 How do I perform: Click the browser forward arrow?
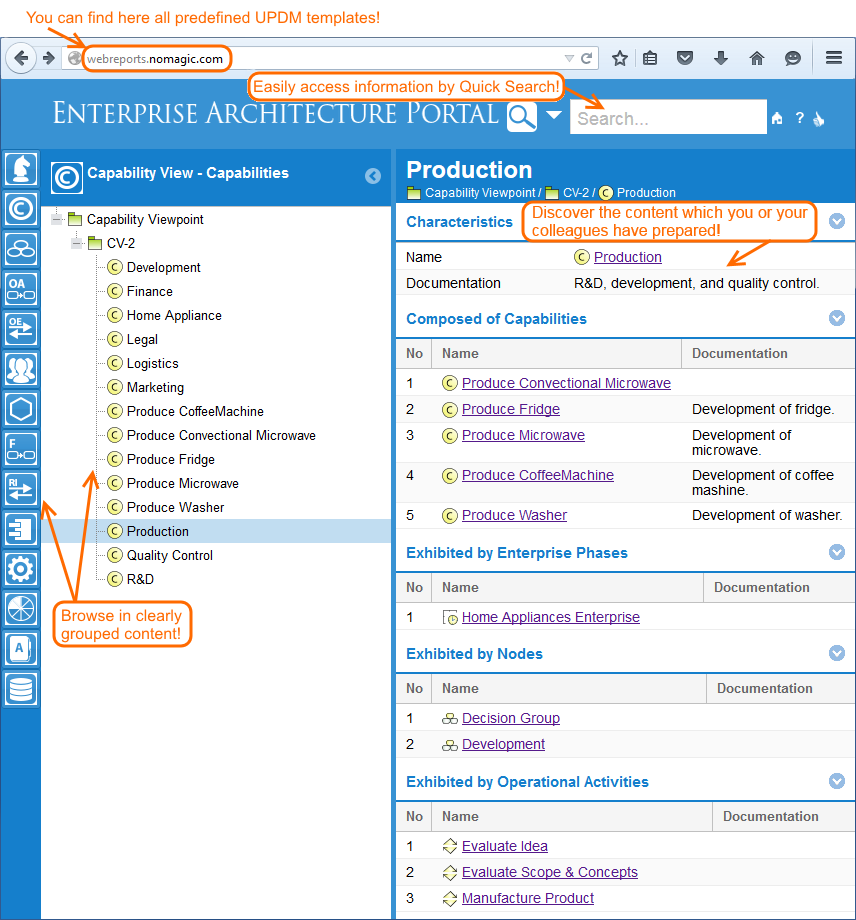(x=49, y=58)
